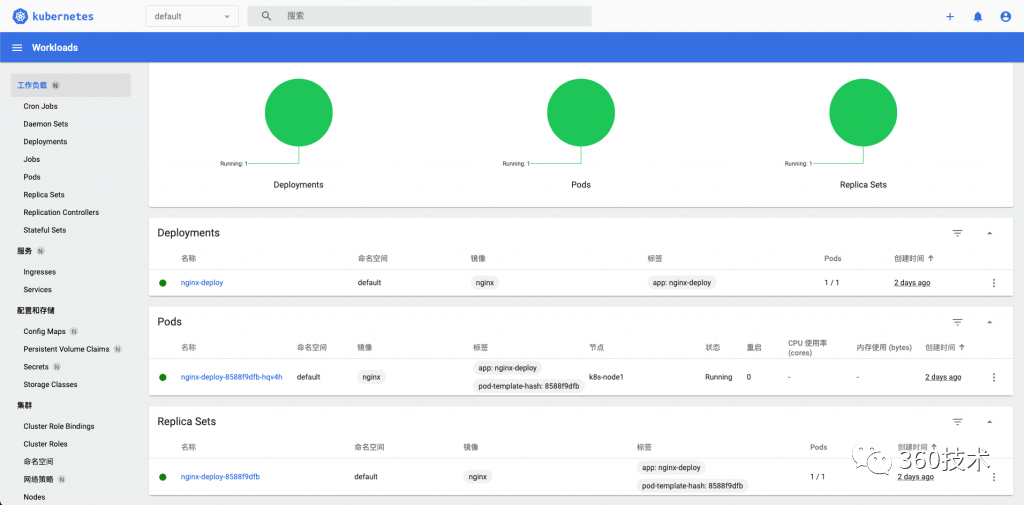1024x505 pixels.
Task: Click the nginx image chip in Deployments
Action: [485, 283]
